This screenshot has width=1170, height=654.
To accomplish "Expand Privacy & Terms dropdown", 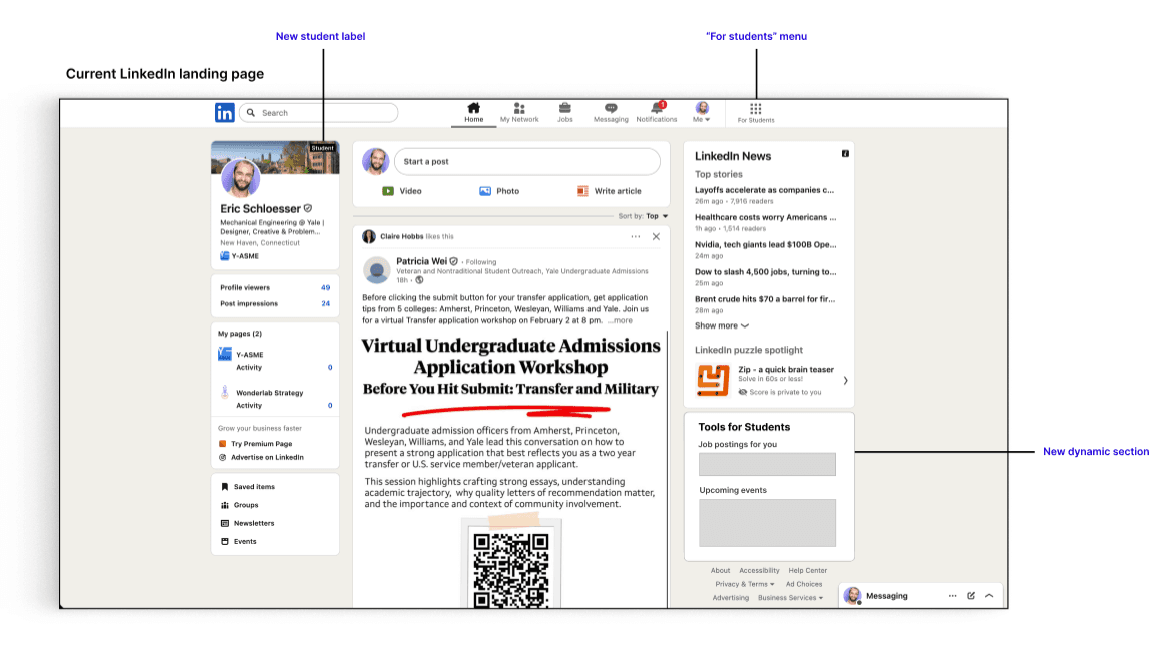I will [745, 584].
